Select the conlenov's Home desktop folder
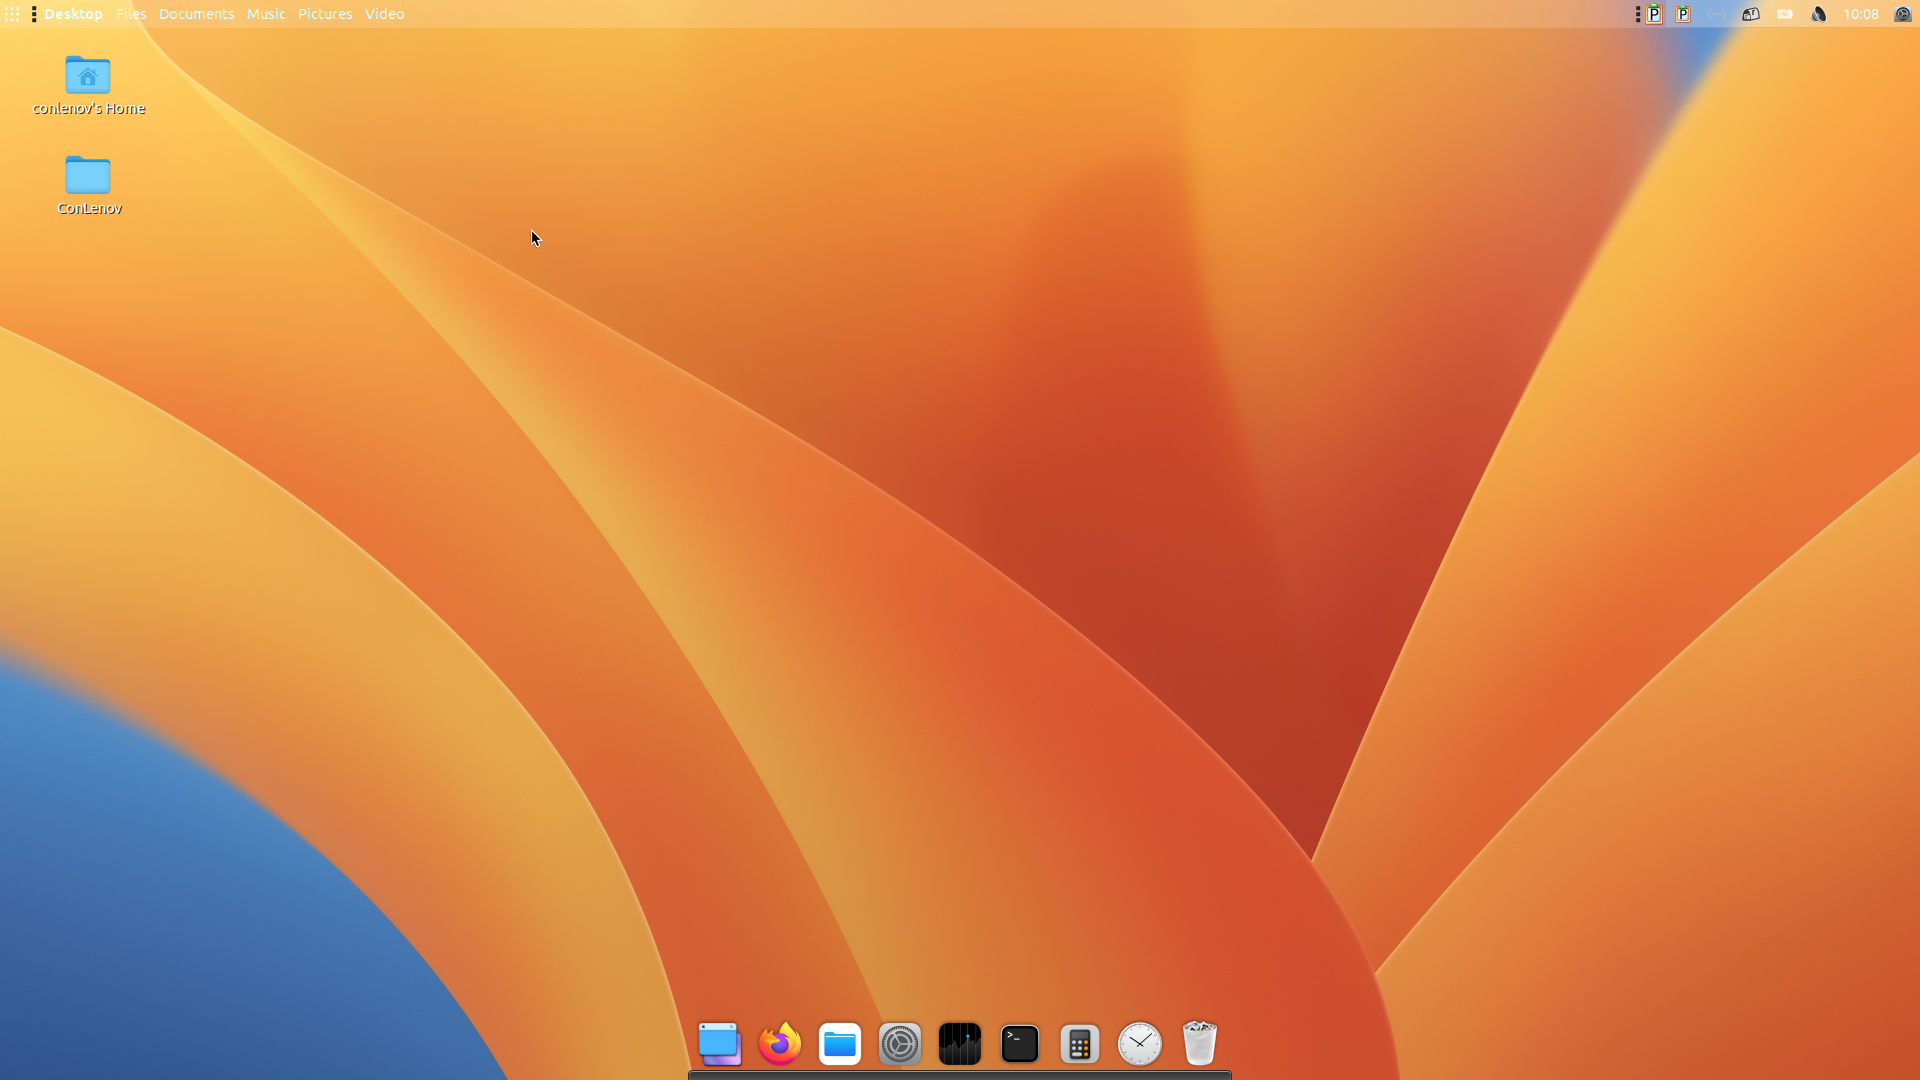This screenshot has height=1080, width=1920. [x=88, y=77]
